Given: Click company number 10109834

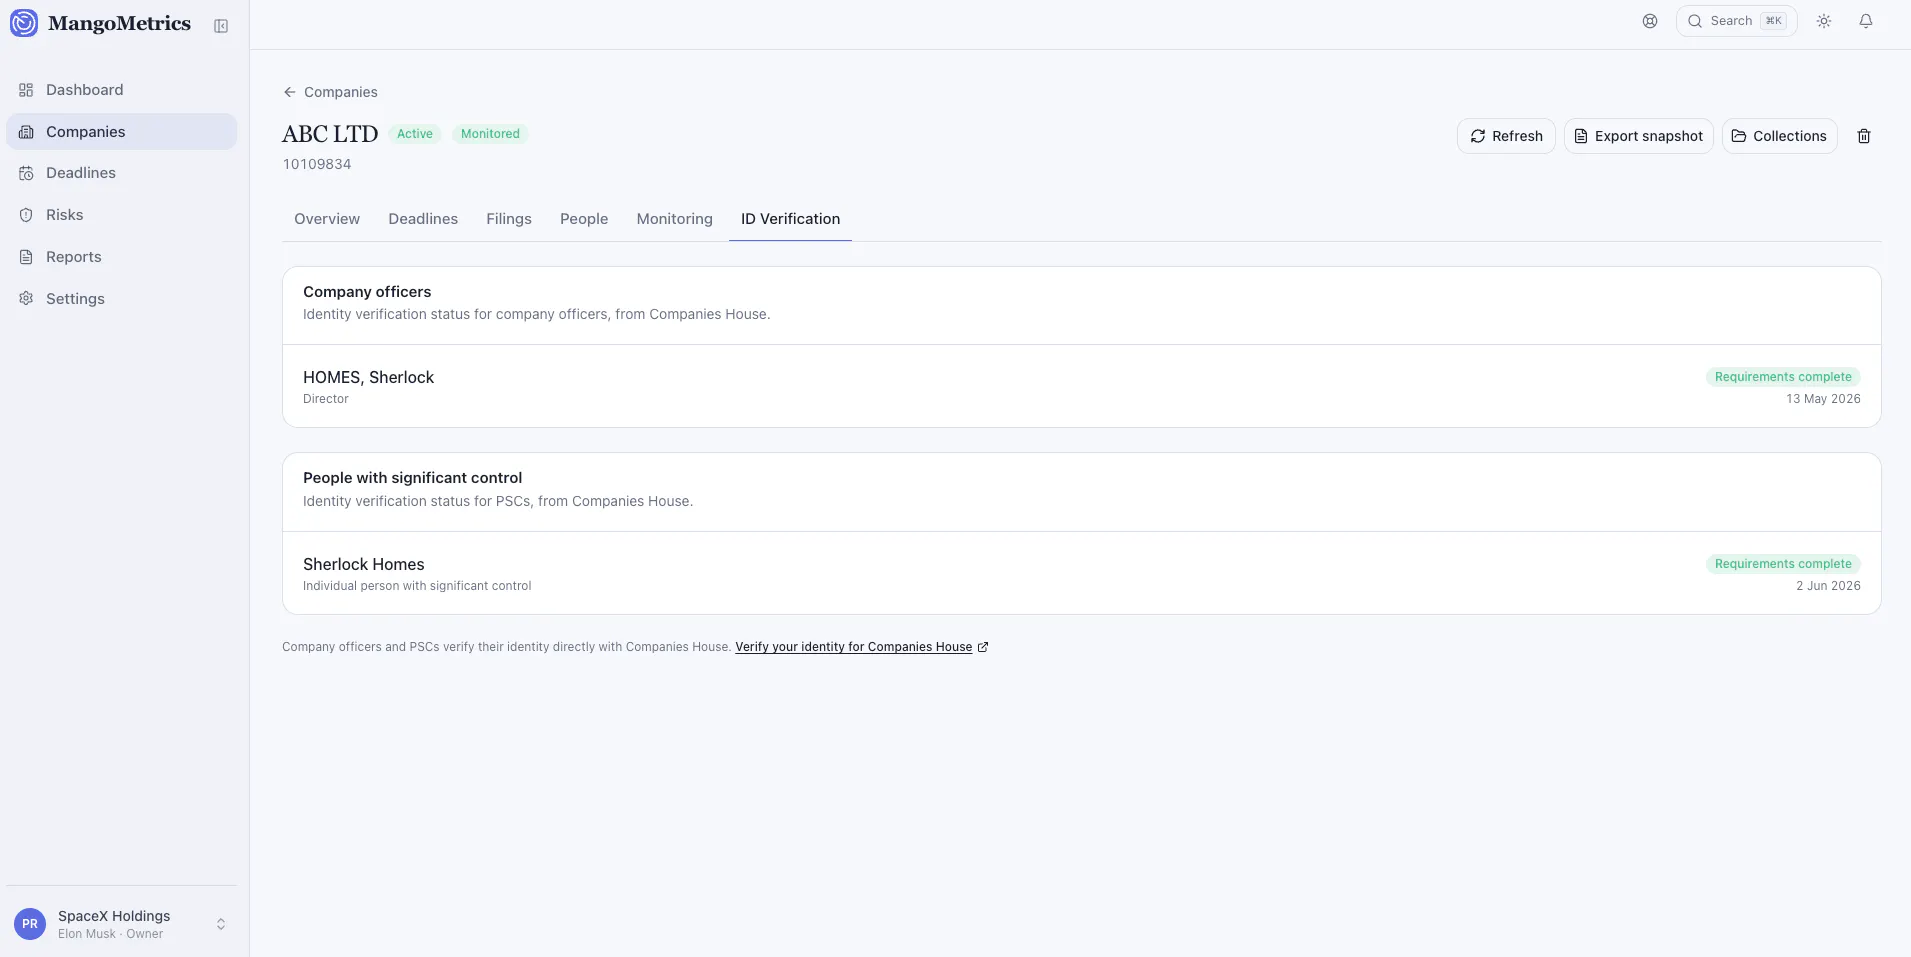Looking at the screenshot, I should tap(317, 164).
